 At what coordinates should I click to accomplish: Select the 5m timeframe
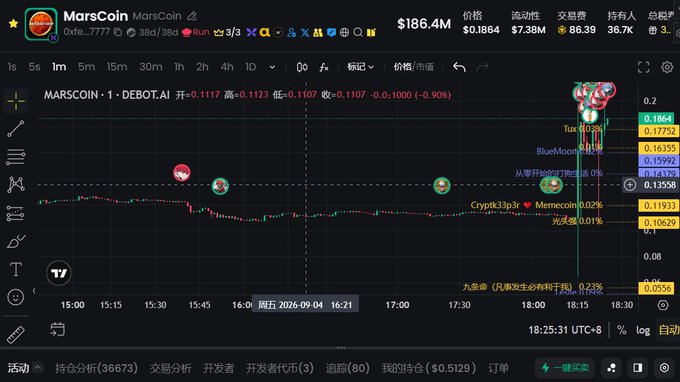coord(86,67)
